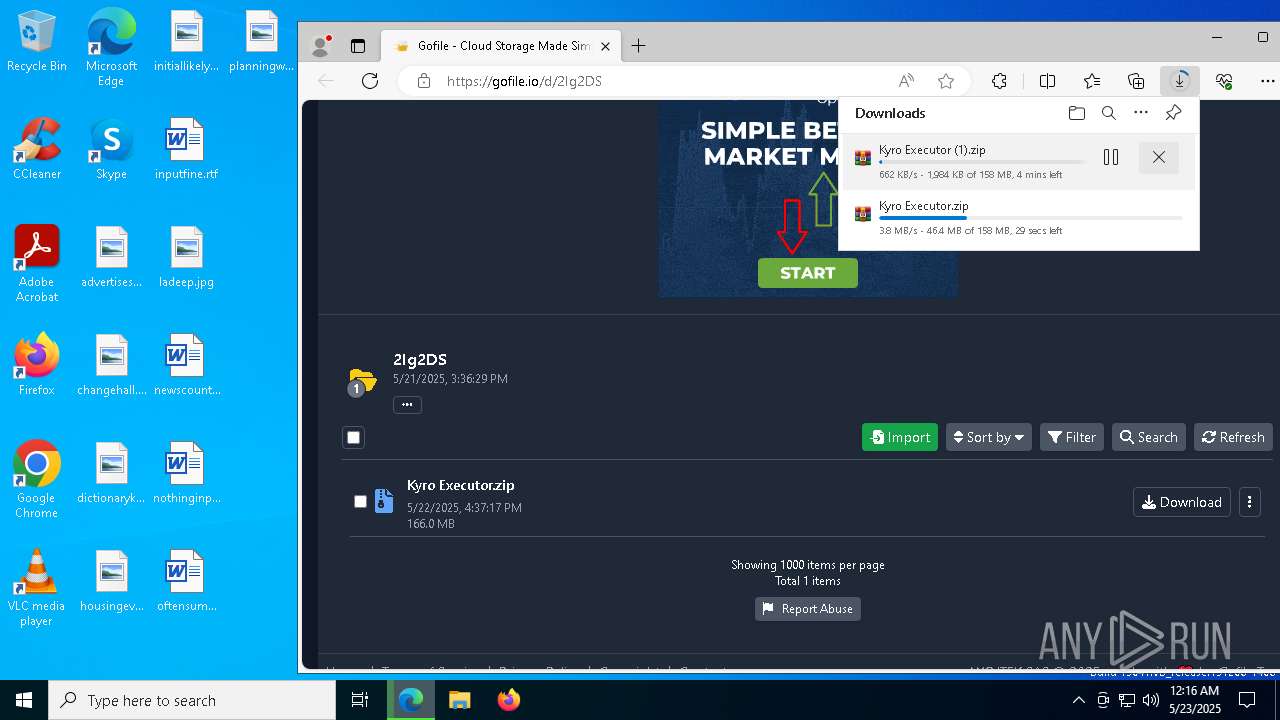Open Browser essentials heart icon
The image size is (1280, 720).
[x=1224, y=81]
